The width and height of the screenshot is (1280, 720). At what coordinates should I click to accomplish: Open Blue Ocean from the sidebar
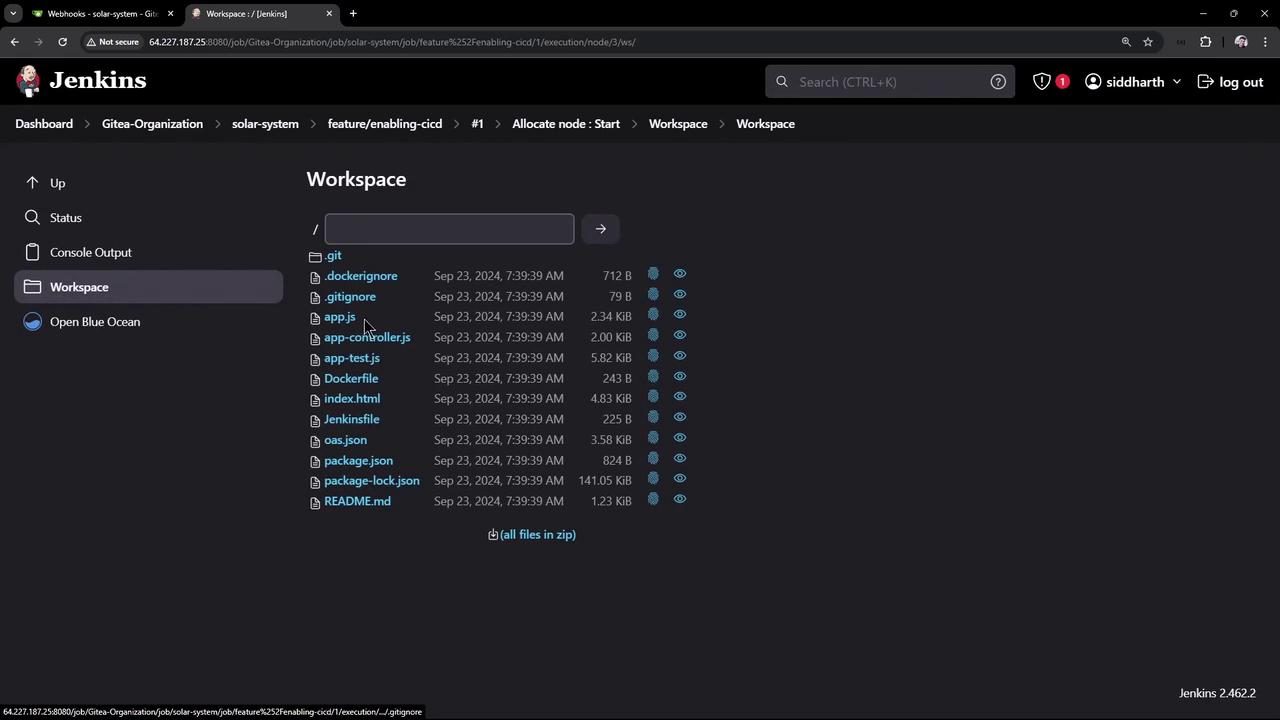point(149,322)
